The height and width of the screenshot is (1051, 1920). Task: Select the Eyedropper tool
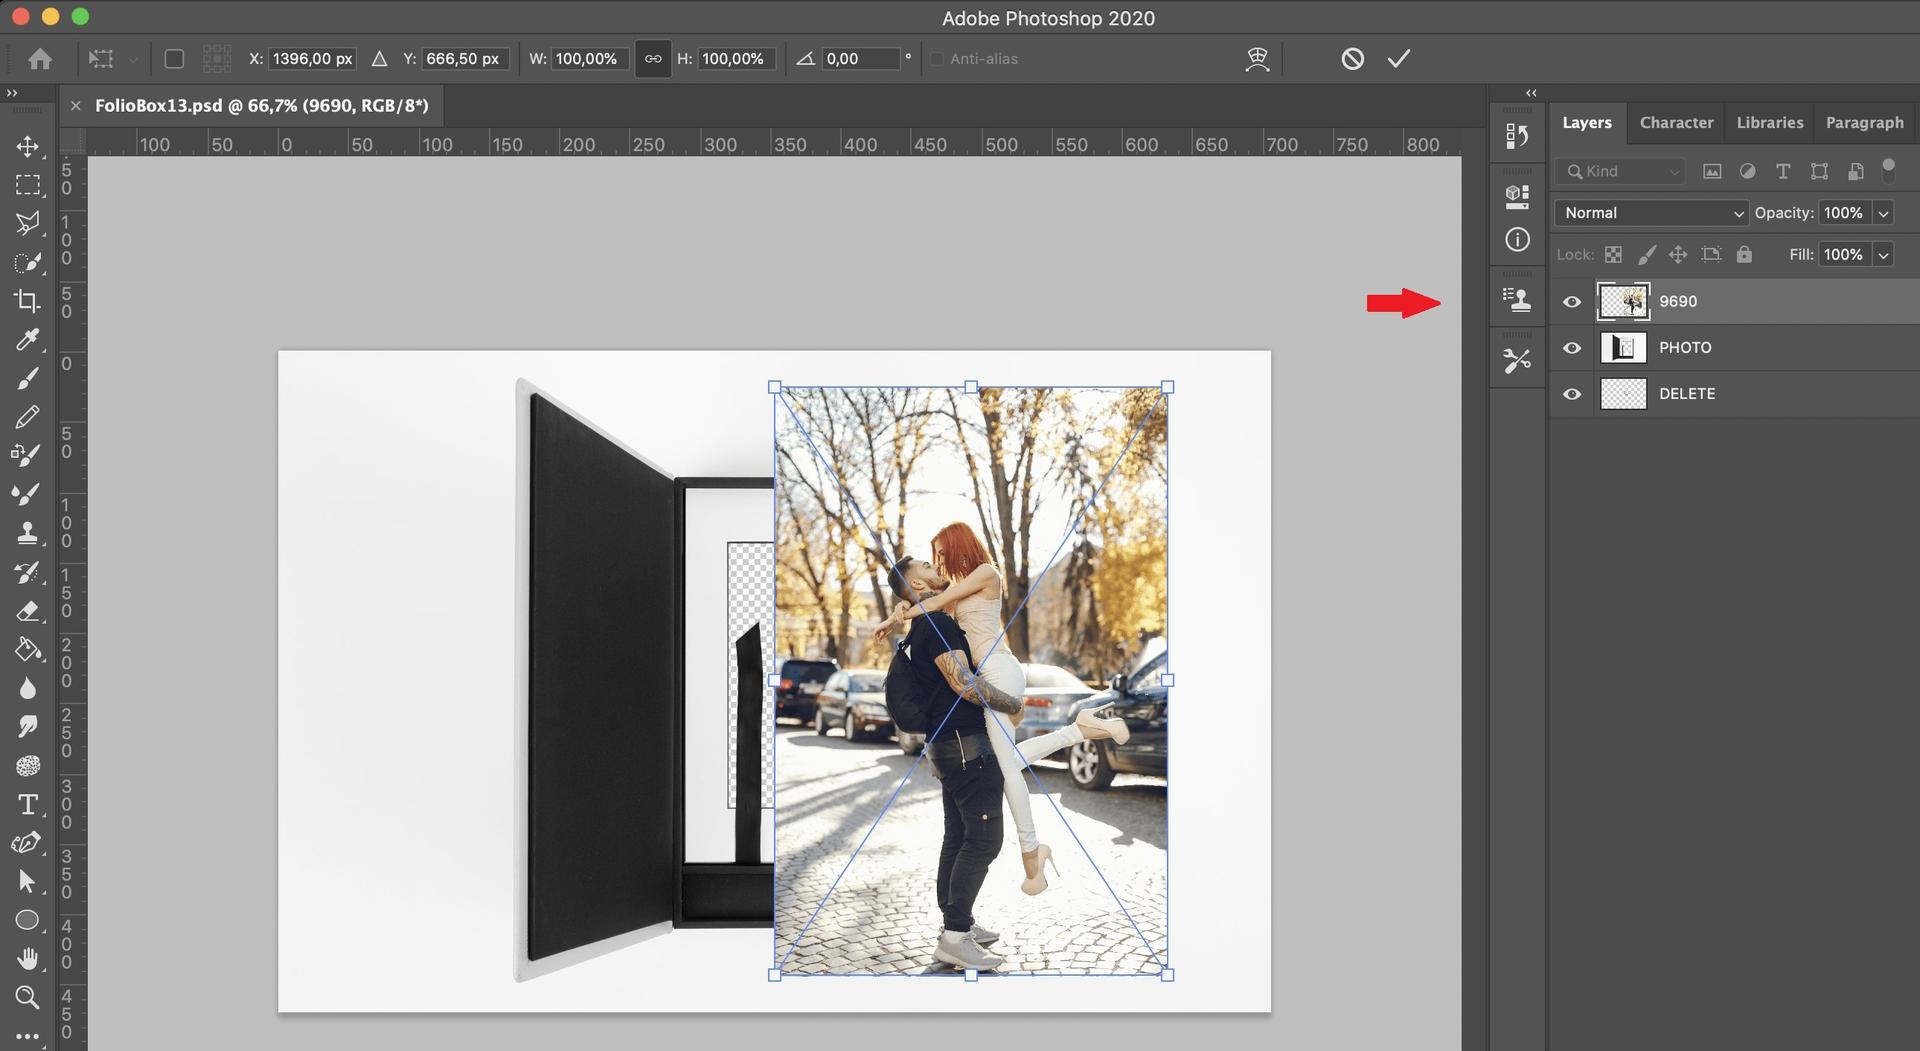(x=28, y=340)
